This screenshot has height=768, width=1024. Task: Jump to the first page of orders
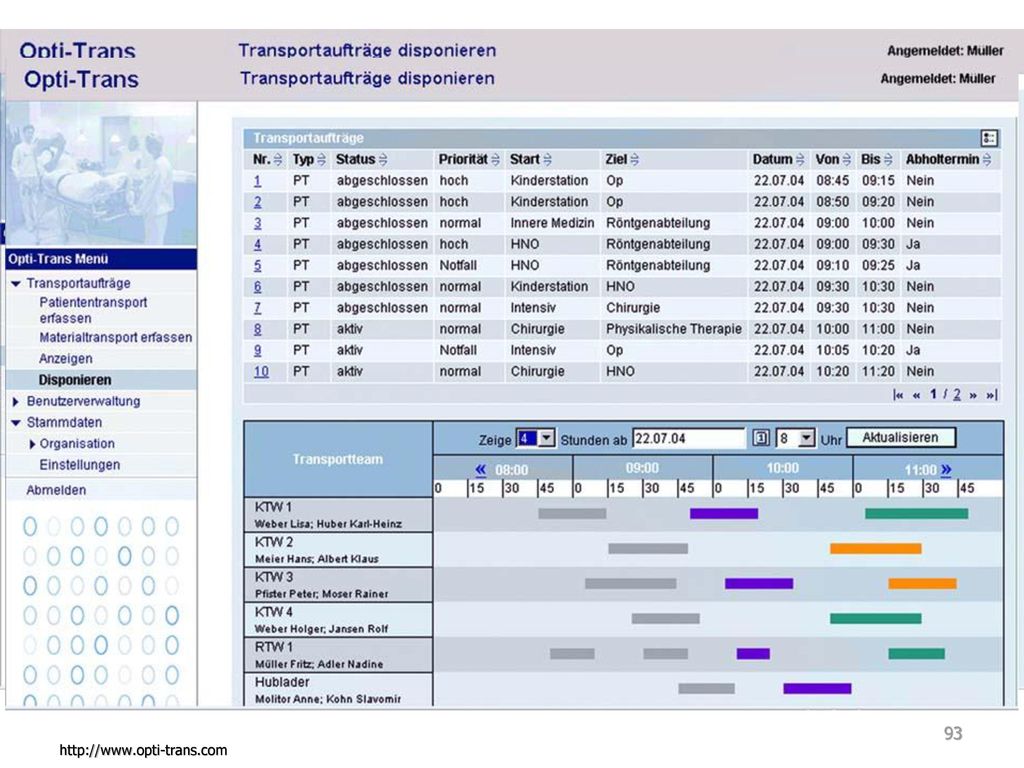click(899, 395)
